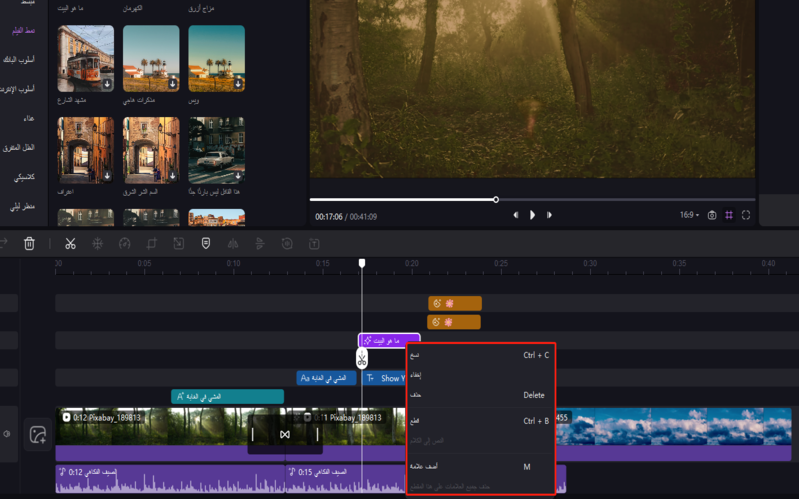The image size is (799, 499).
Task: Click the add cover image icon beside the video track
Action: [x=38, y=434]
